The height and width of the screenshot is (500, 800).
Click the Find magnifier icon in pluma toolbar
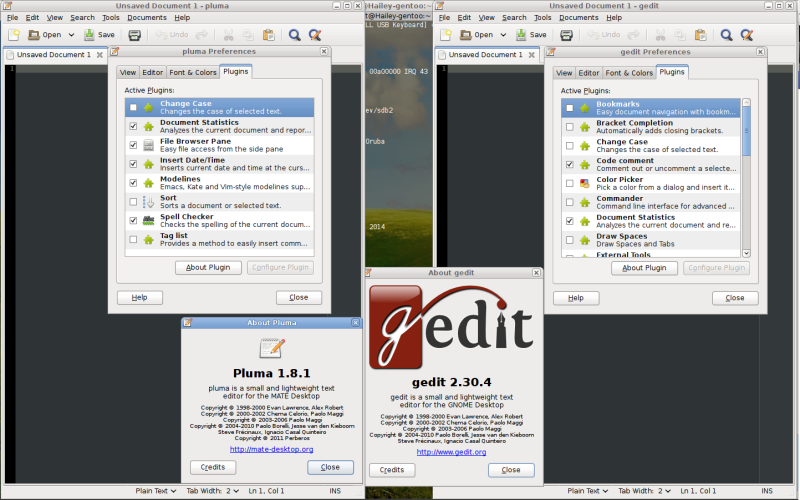(294, 35)
